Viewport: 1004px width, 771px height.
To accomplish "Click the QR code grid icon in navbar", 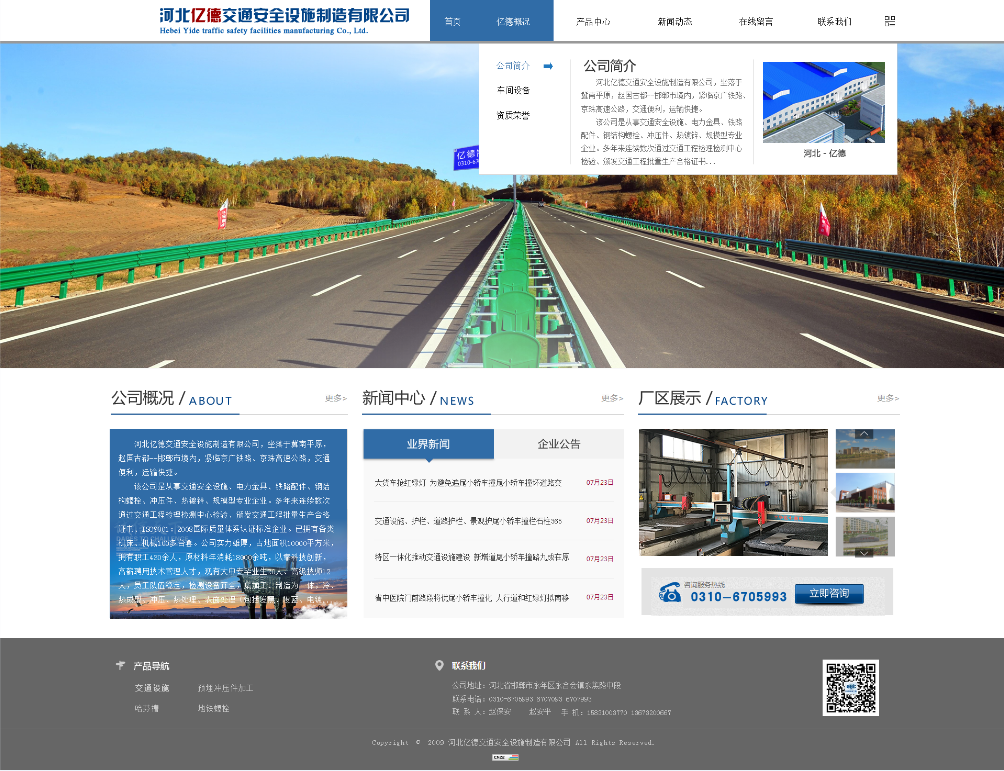I will click(890, 20).
